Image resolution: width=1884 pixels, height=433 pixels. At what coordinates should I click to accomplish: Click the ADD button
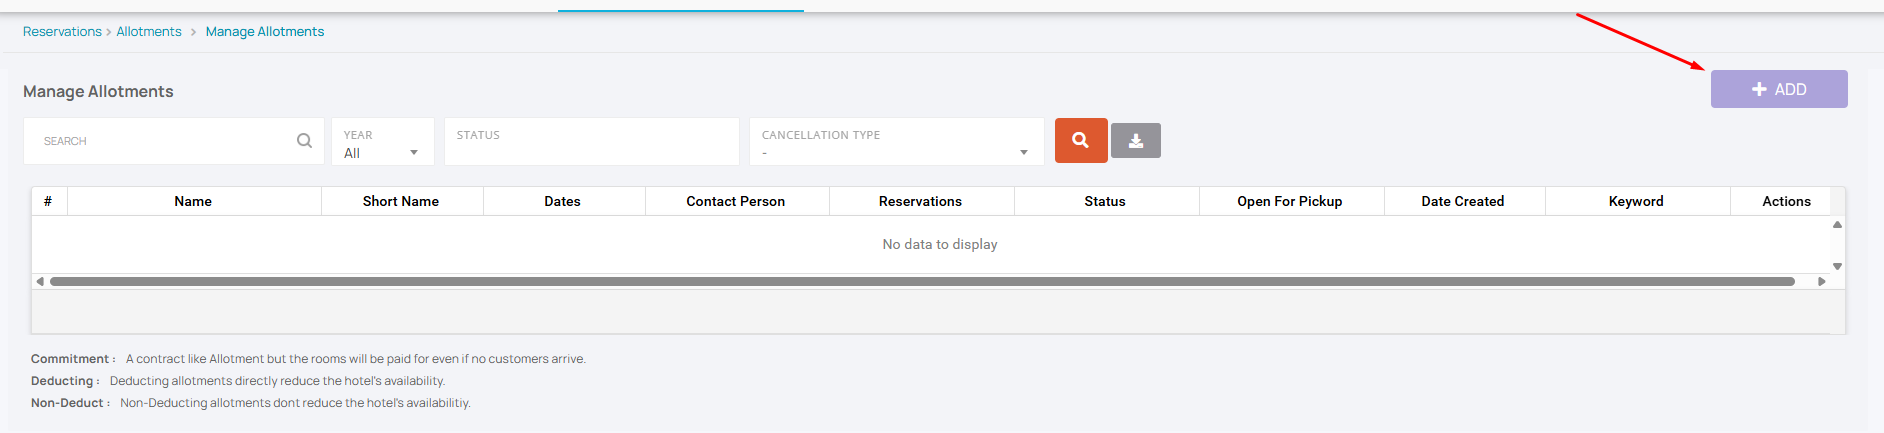(x=1778, y=89)
